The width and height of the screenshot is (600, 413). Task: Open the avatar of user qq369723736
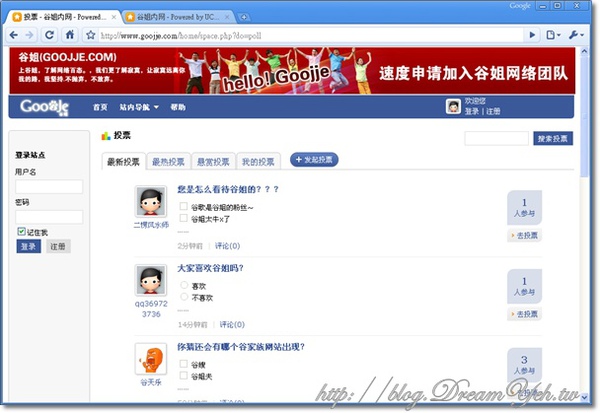click(x=151, y=280)
